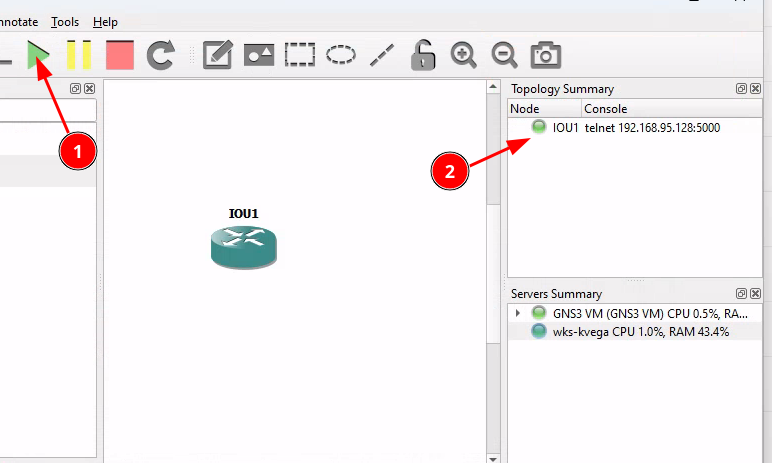Viewport: 772px width, 463px height.
Task: Select the Add a note tool
Action: (x=218, y=54)
